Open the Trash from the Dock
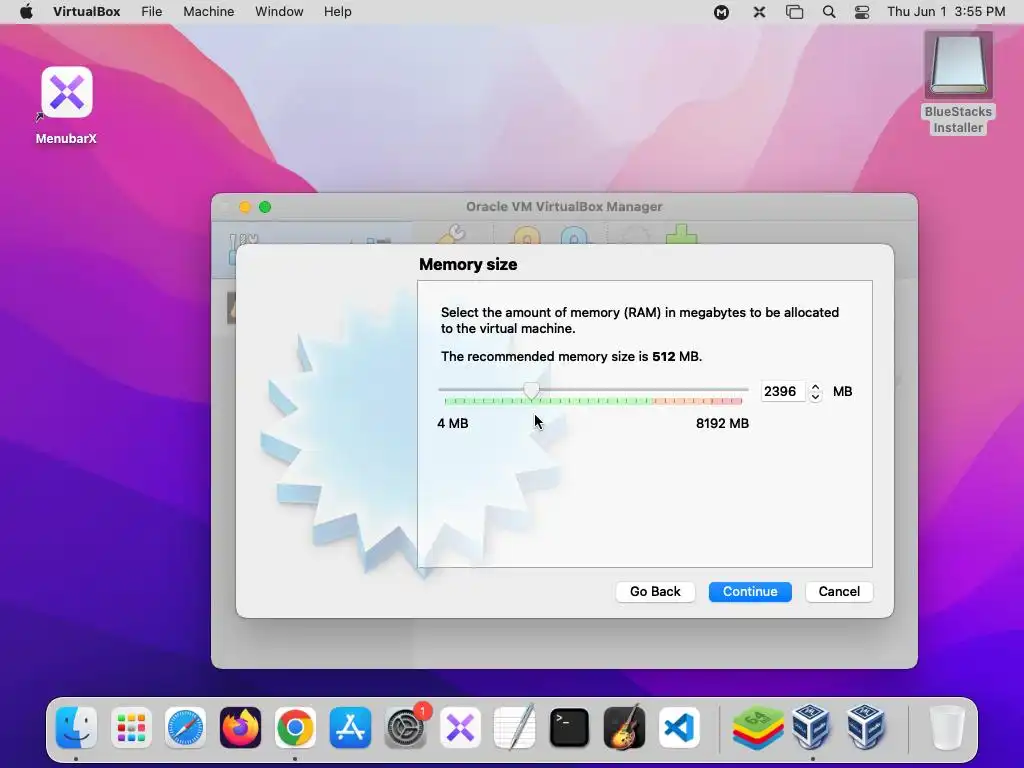Image resolution: width=1024 pixels, height=768 pixels. 946,727
